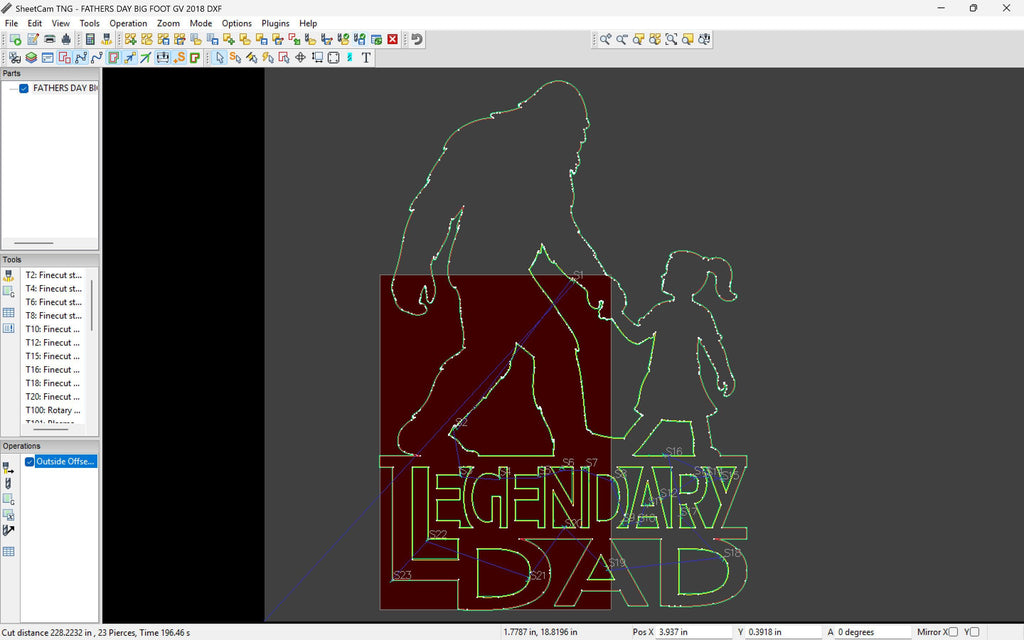Screen dimensions: 1024x640
Task: Select tool T16: Finecut in Tools list
Action: [x=52, y=370]
